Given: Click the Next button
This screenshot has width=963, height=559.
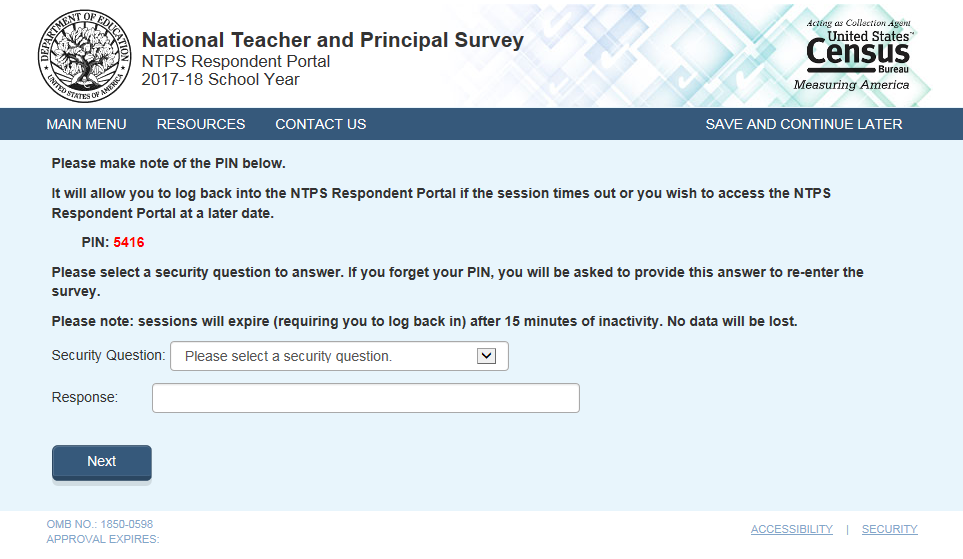Looking at the screenshot, I should tap(101, 462).
